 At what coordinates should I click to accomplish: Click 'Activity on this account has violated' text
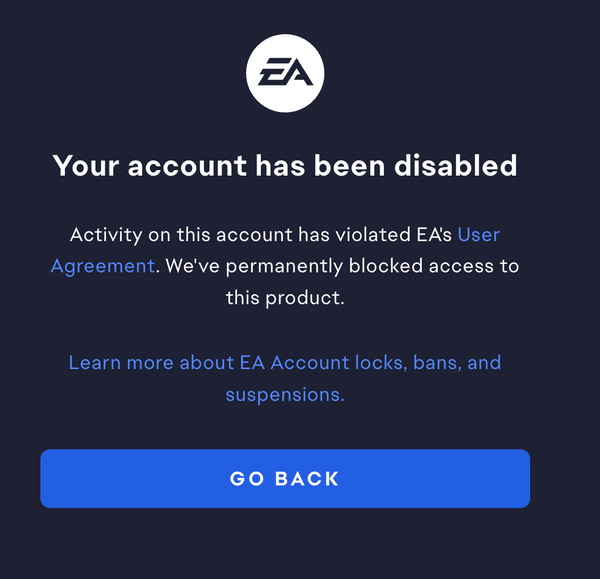[x=240, y=235]
